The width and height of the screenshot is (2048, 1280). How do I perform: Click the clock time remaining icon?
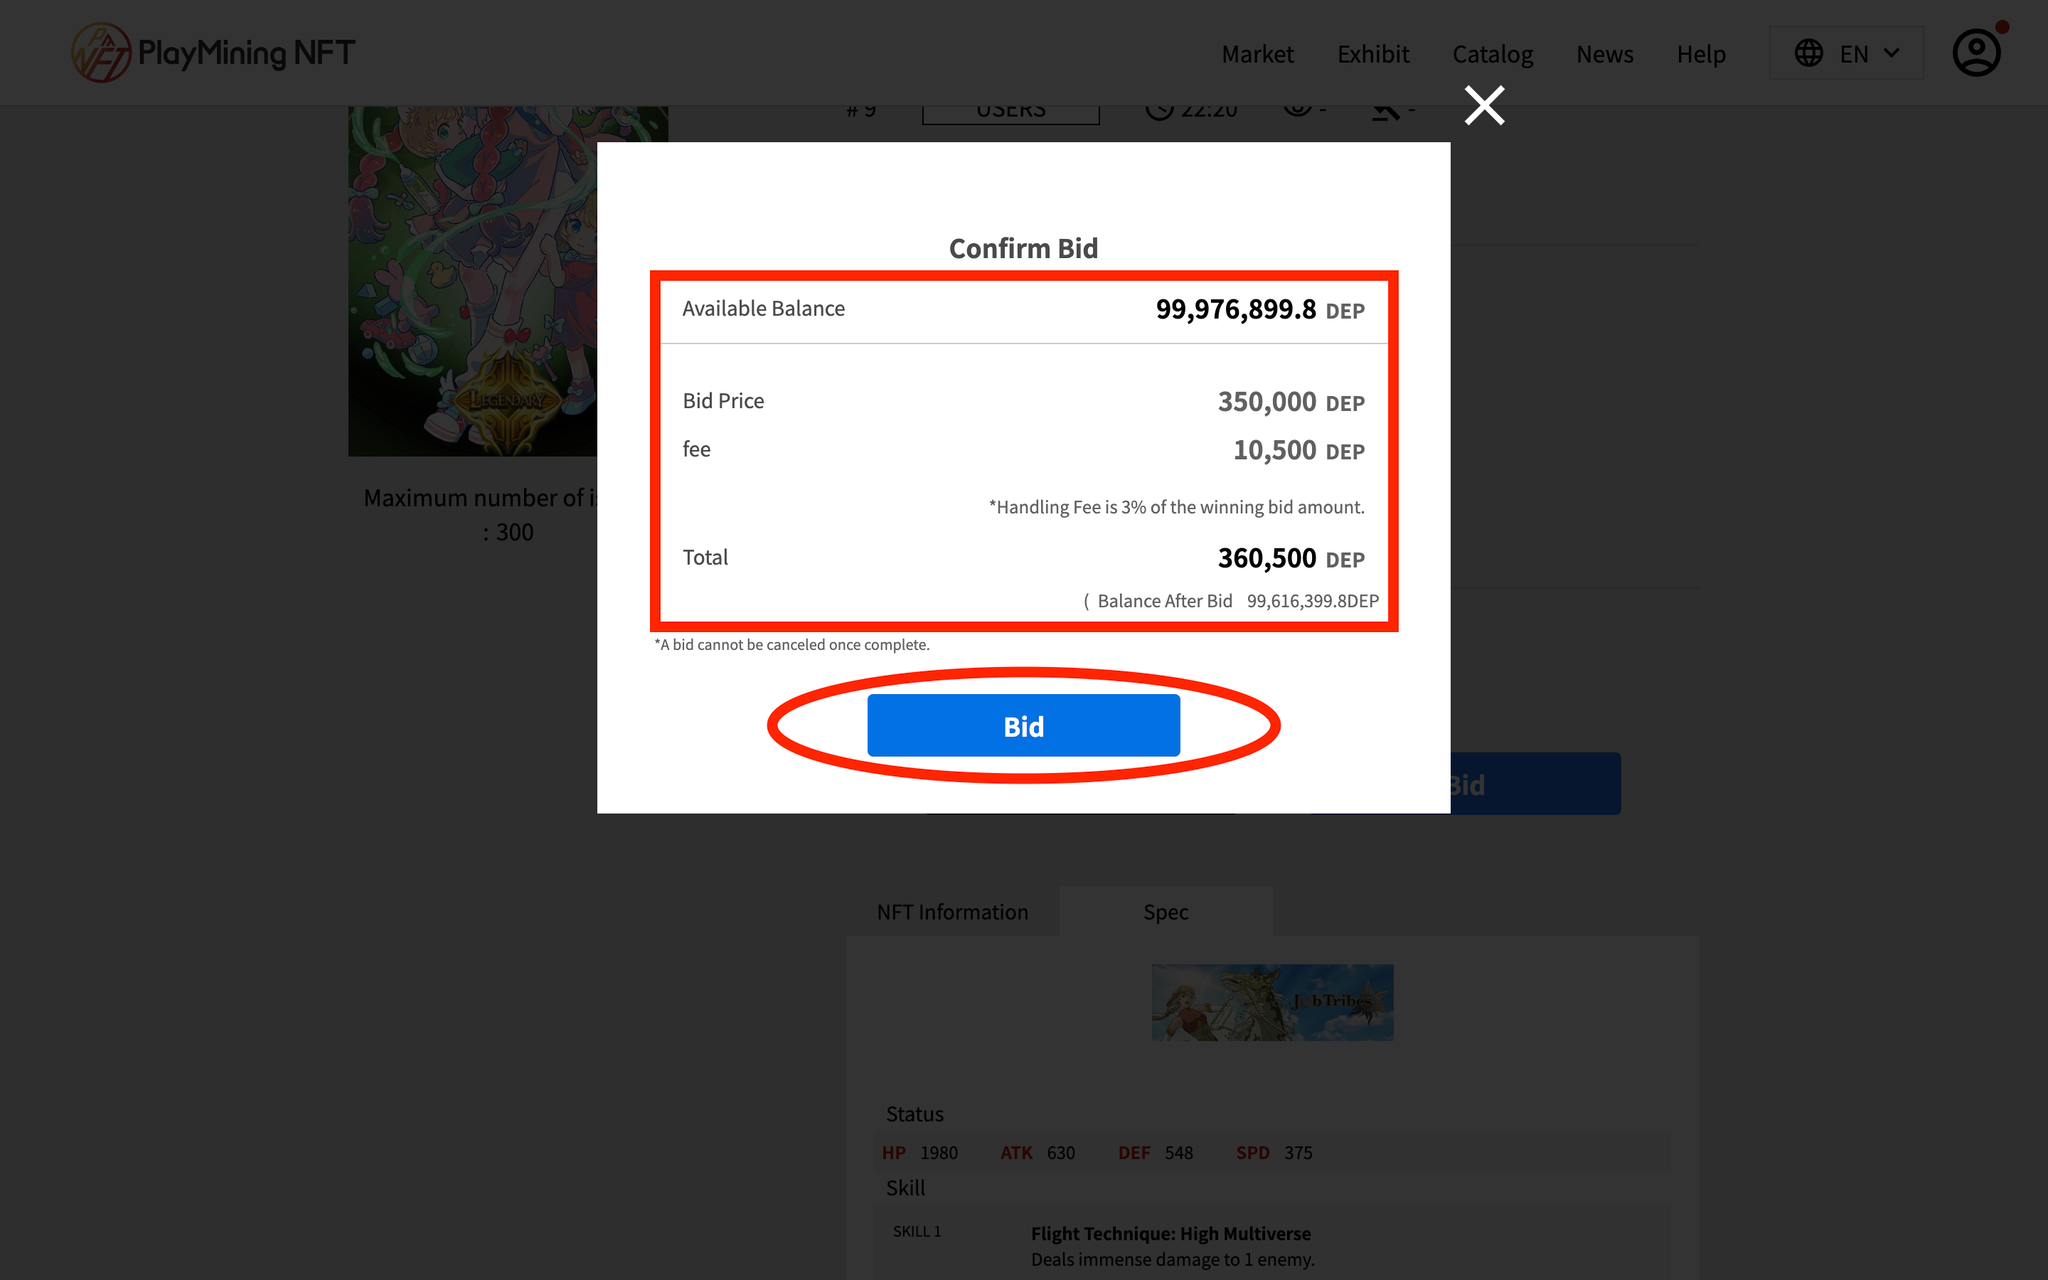(x=1159, y=110)
